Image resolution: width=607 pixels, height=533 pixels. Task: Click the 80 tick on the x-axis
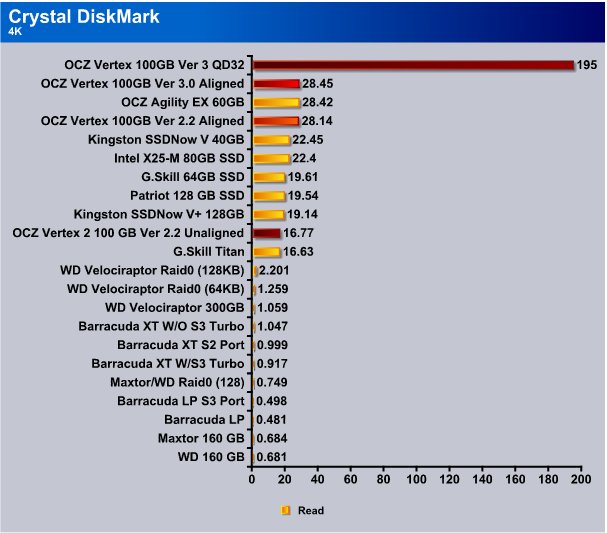coord(383,479)
